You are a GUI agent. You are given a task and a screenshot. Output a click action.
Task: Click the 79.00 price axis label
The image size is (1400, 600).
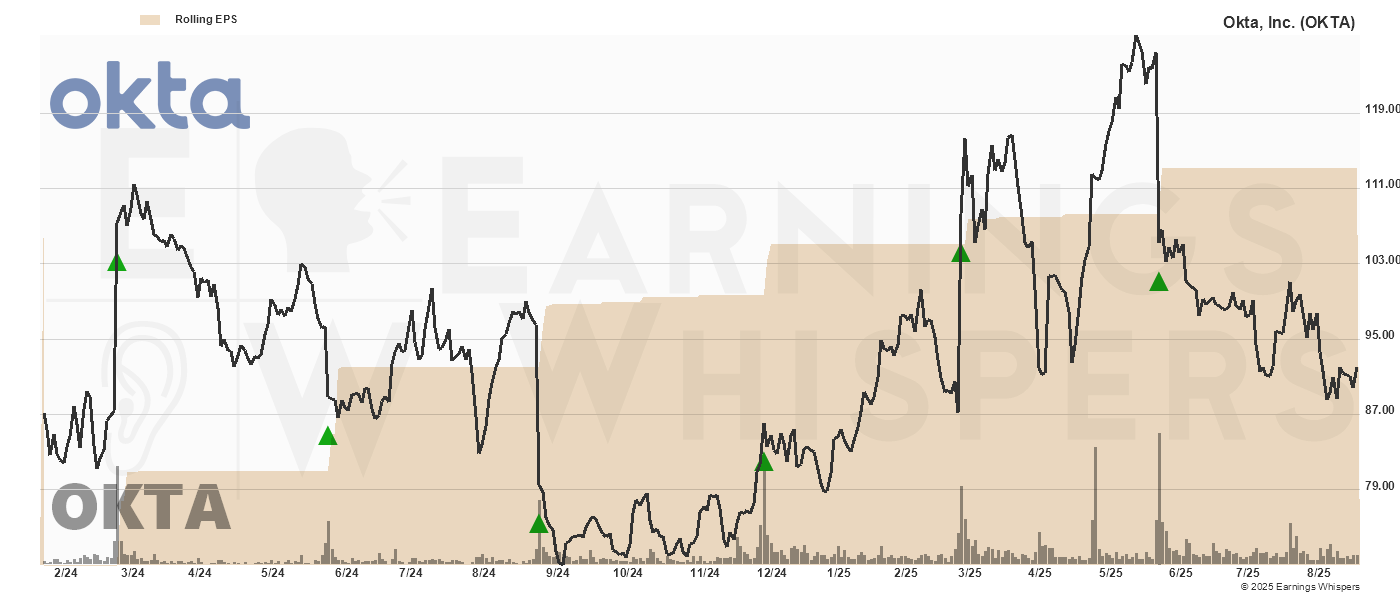pos(1379,486)
